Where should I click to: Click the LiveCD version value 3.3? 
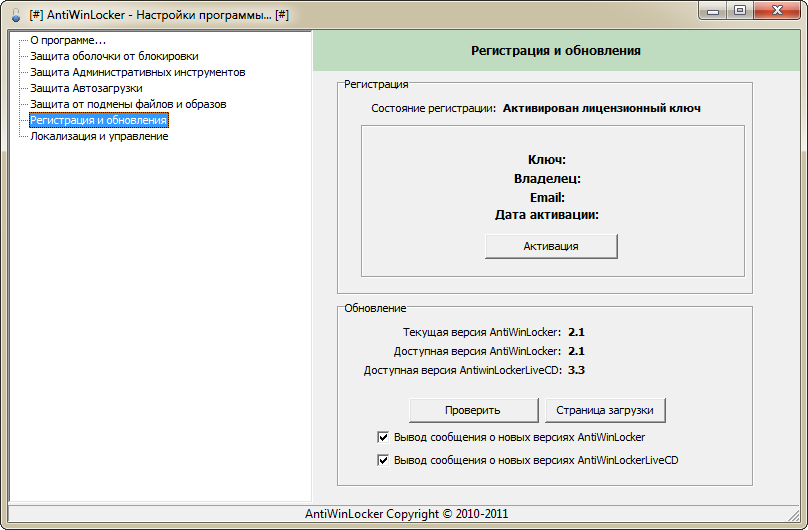click(x=576, y=370)
